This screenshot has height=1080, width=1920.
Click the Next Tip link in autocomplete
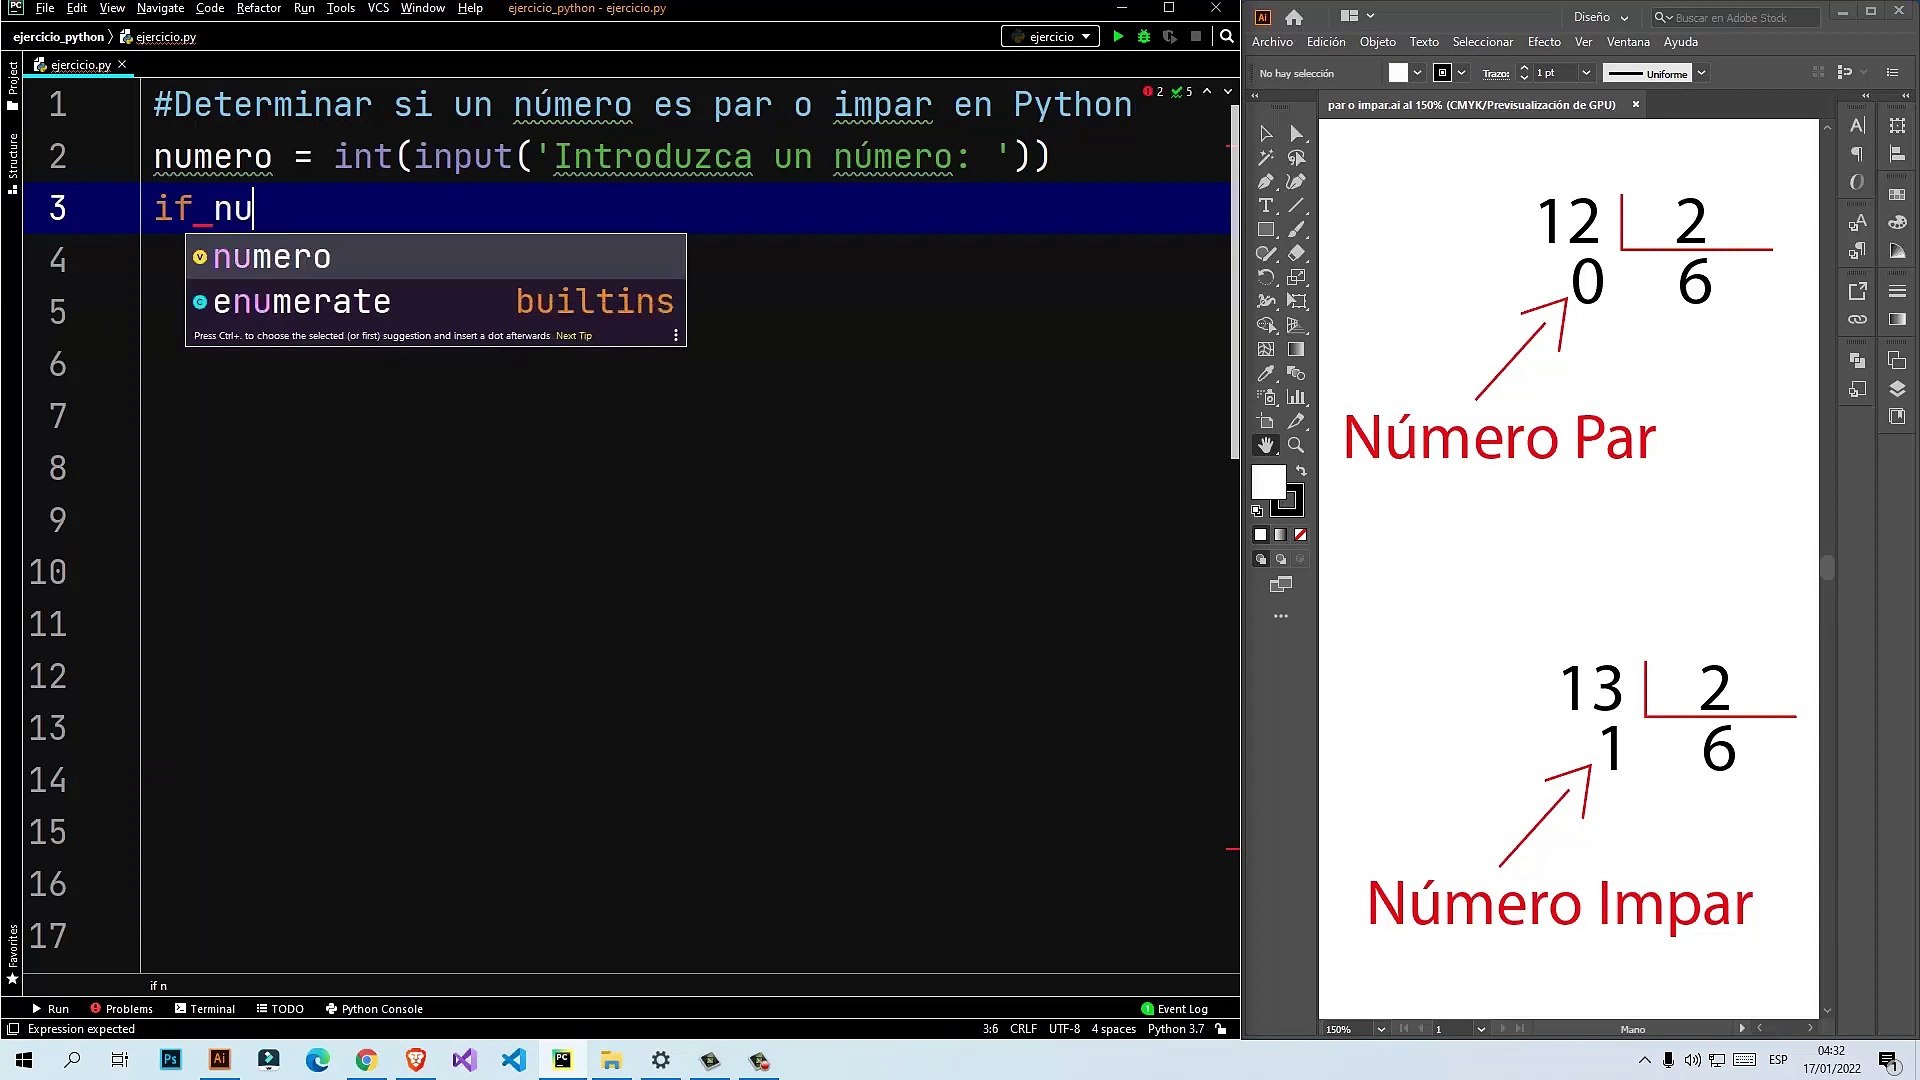click(x=573, y=336)
